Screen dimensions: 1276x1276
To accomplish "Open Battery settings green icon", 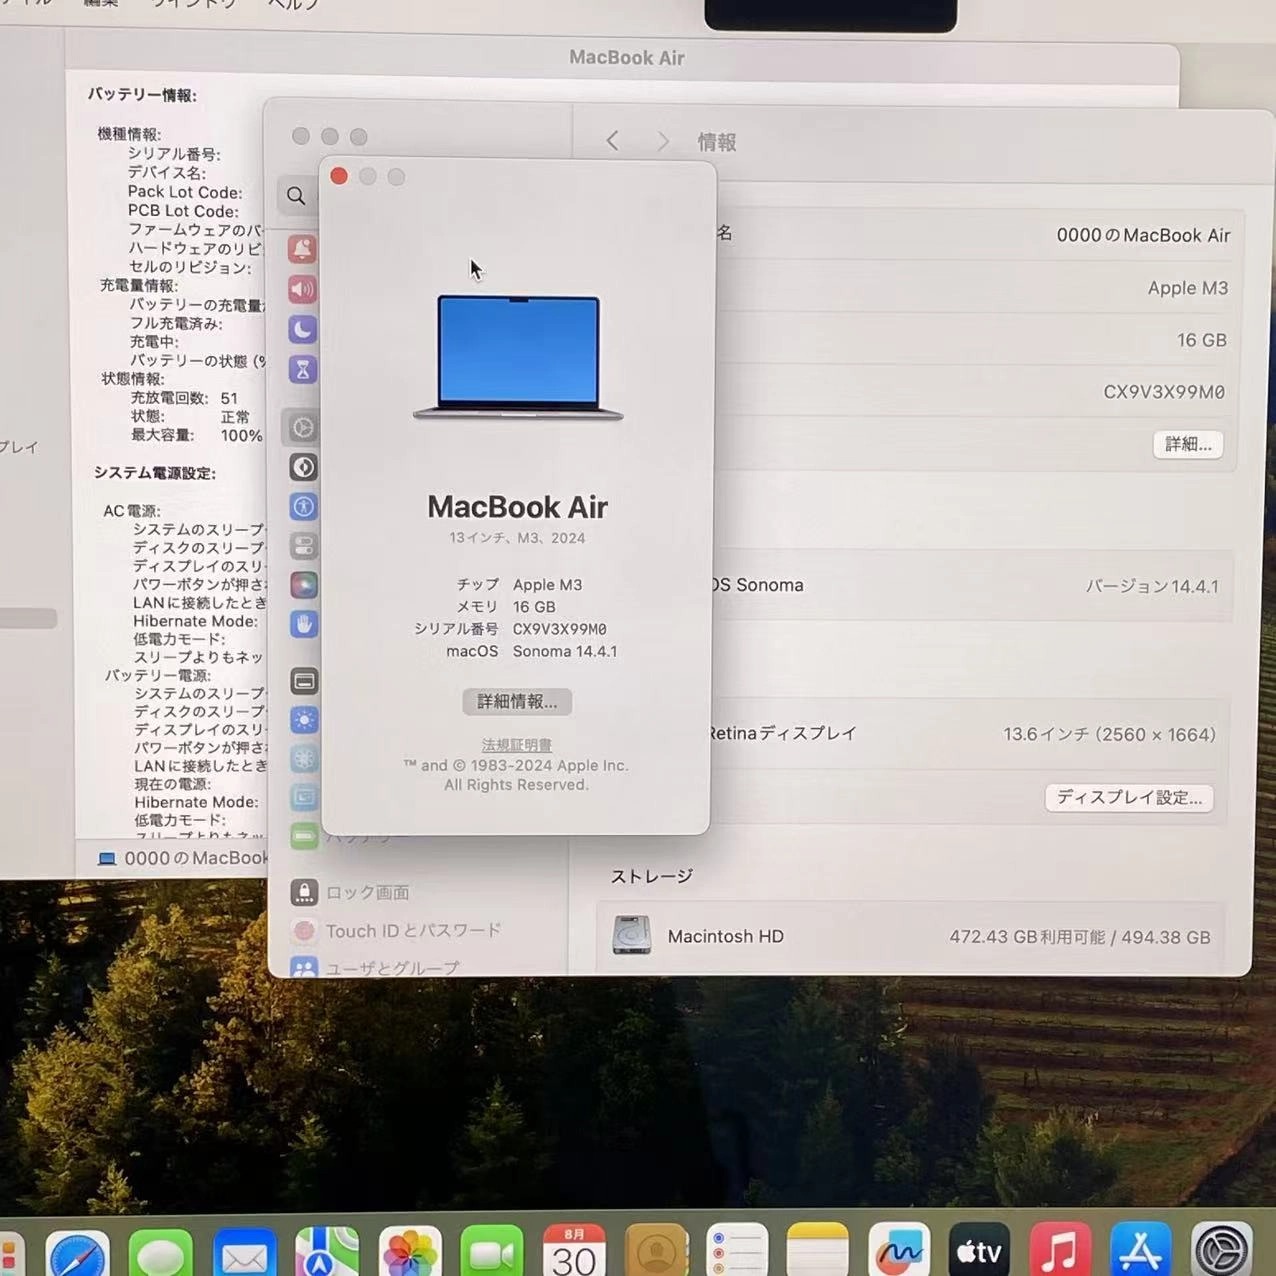I will point(304,835).
